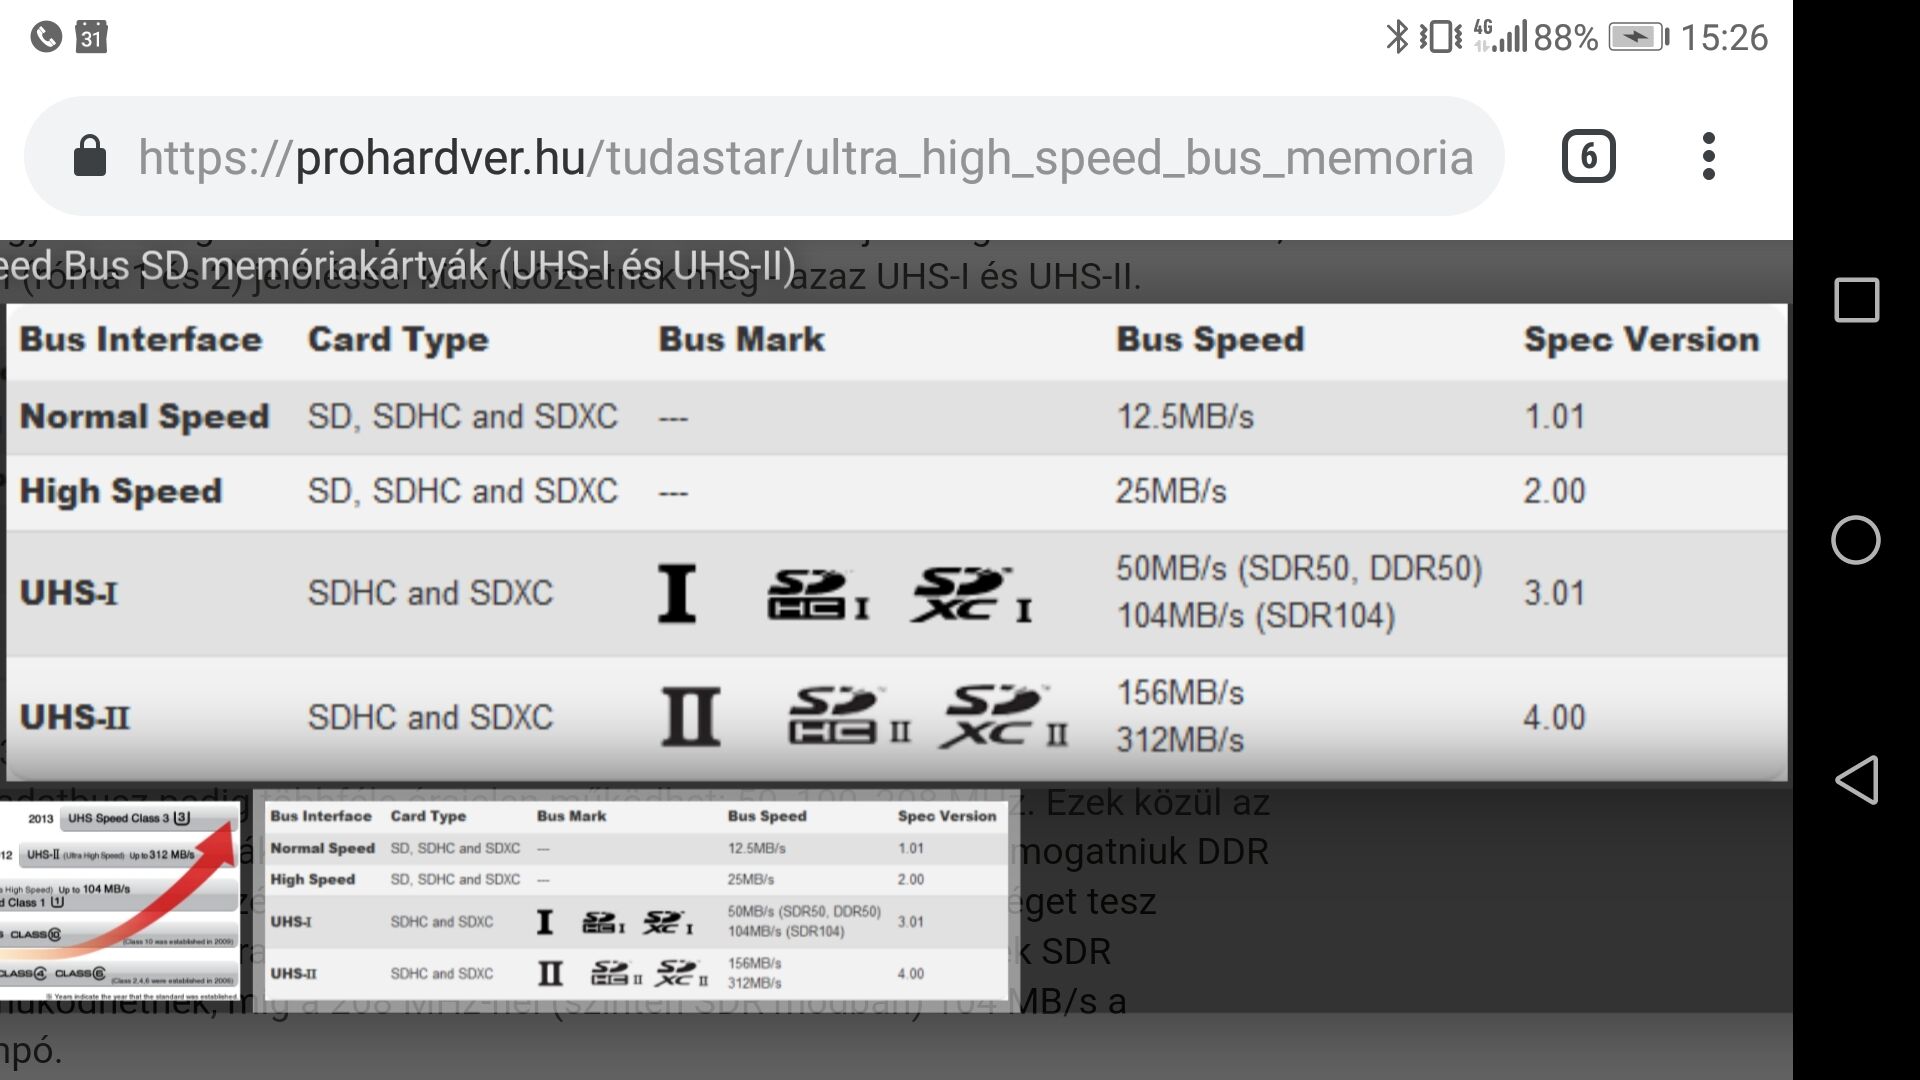1920x1080 pixels.
Task: Tap the Android recent apps square button
Action: [1857, 300]
